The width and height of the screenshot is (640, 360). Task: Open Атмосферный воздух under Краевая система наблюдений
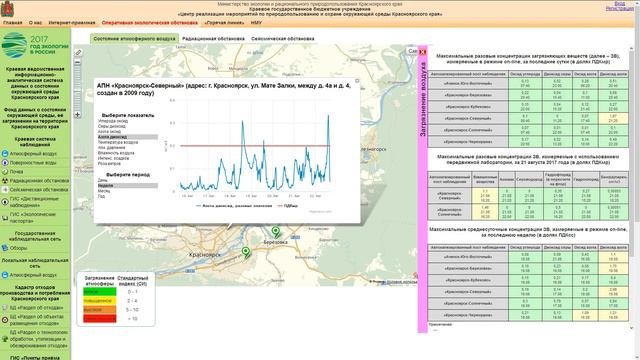pyautogui.click(x=33, y=154)
